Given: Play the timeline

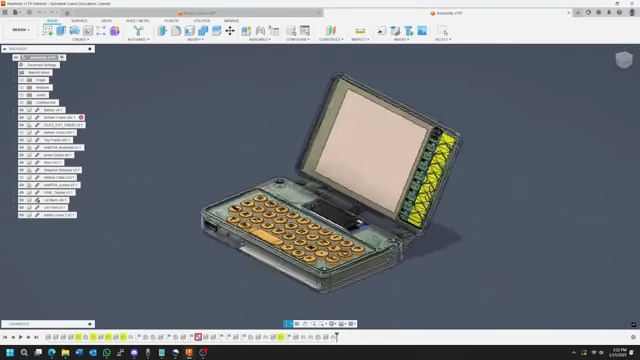Looking at the screenshot, I should click(x=20, y=337).
